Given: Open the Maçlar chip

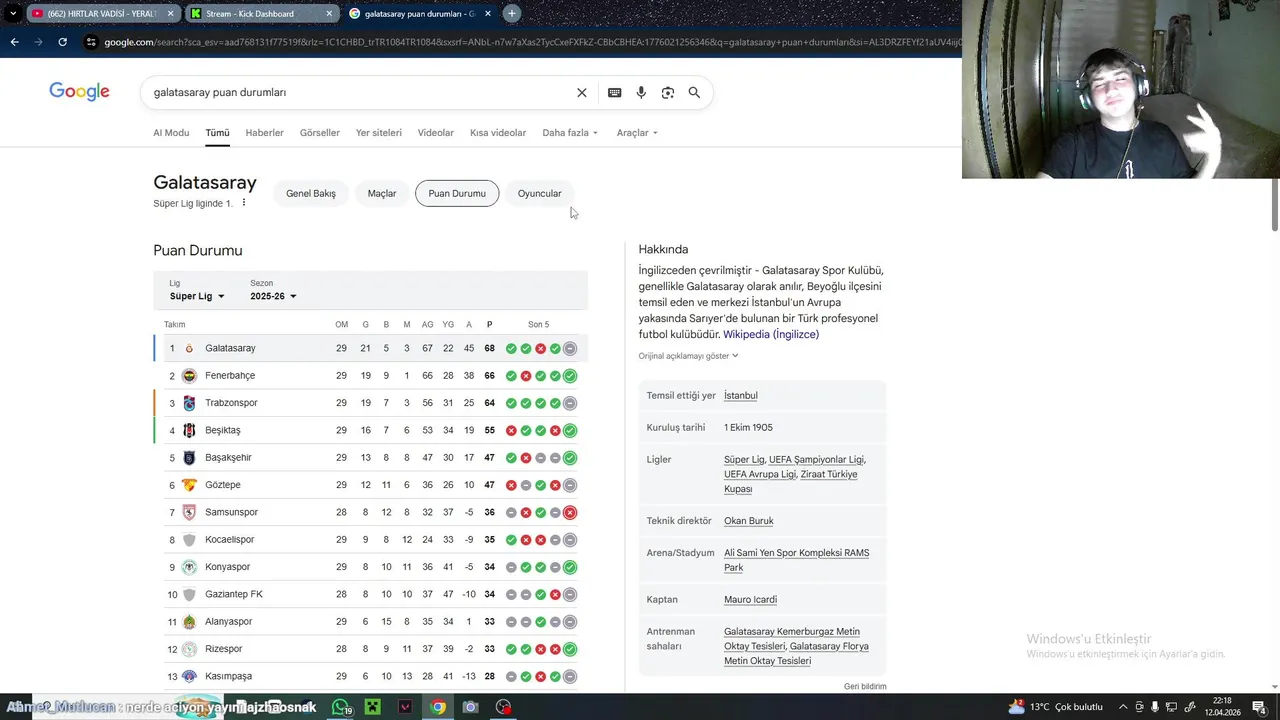Looking at the screenshot, I should (x=382, y=193).
